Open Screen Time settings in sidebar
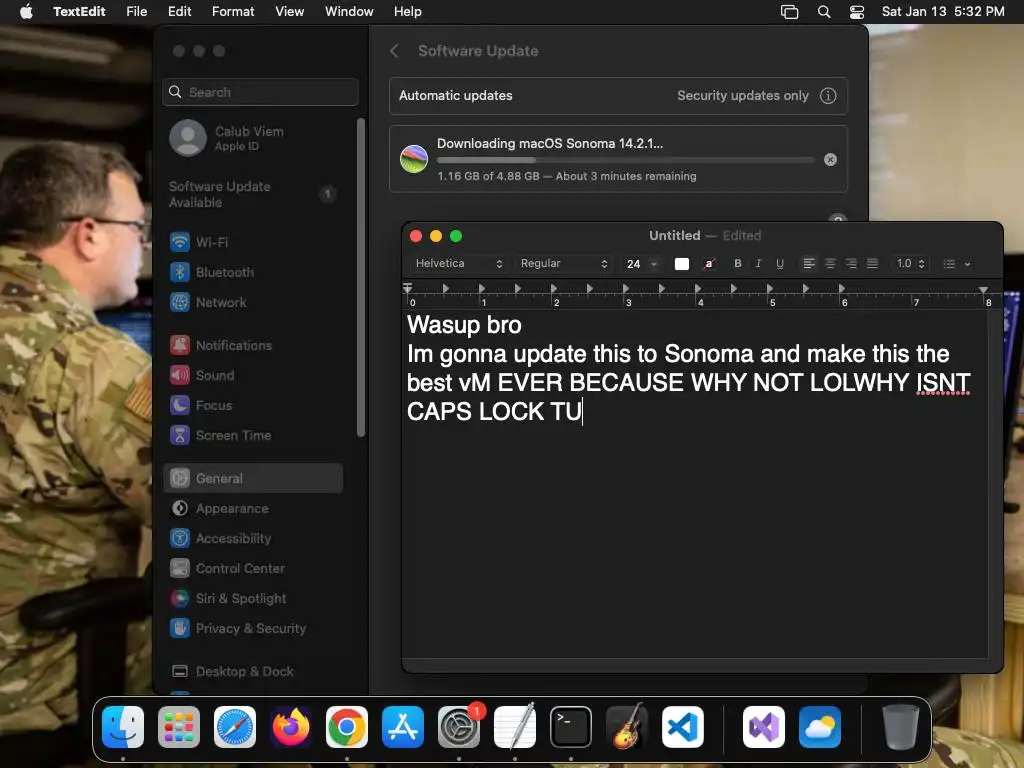Viewport: 1024px width, 768px height. pos(251,435)
